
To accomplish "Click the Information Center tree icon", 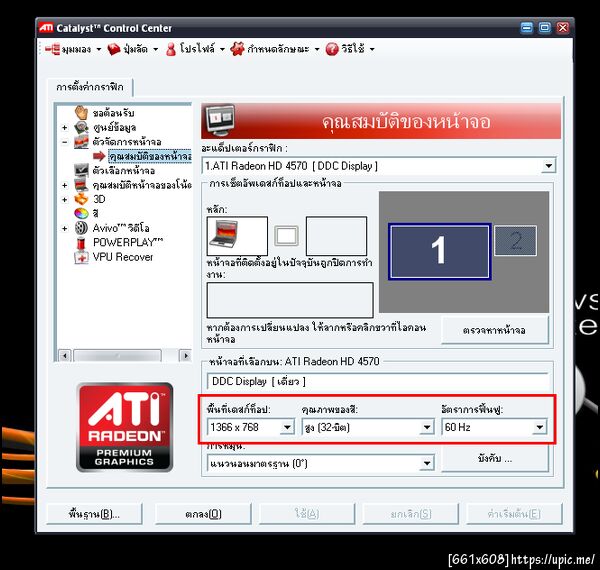I will pos(81,127).
